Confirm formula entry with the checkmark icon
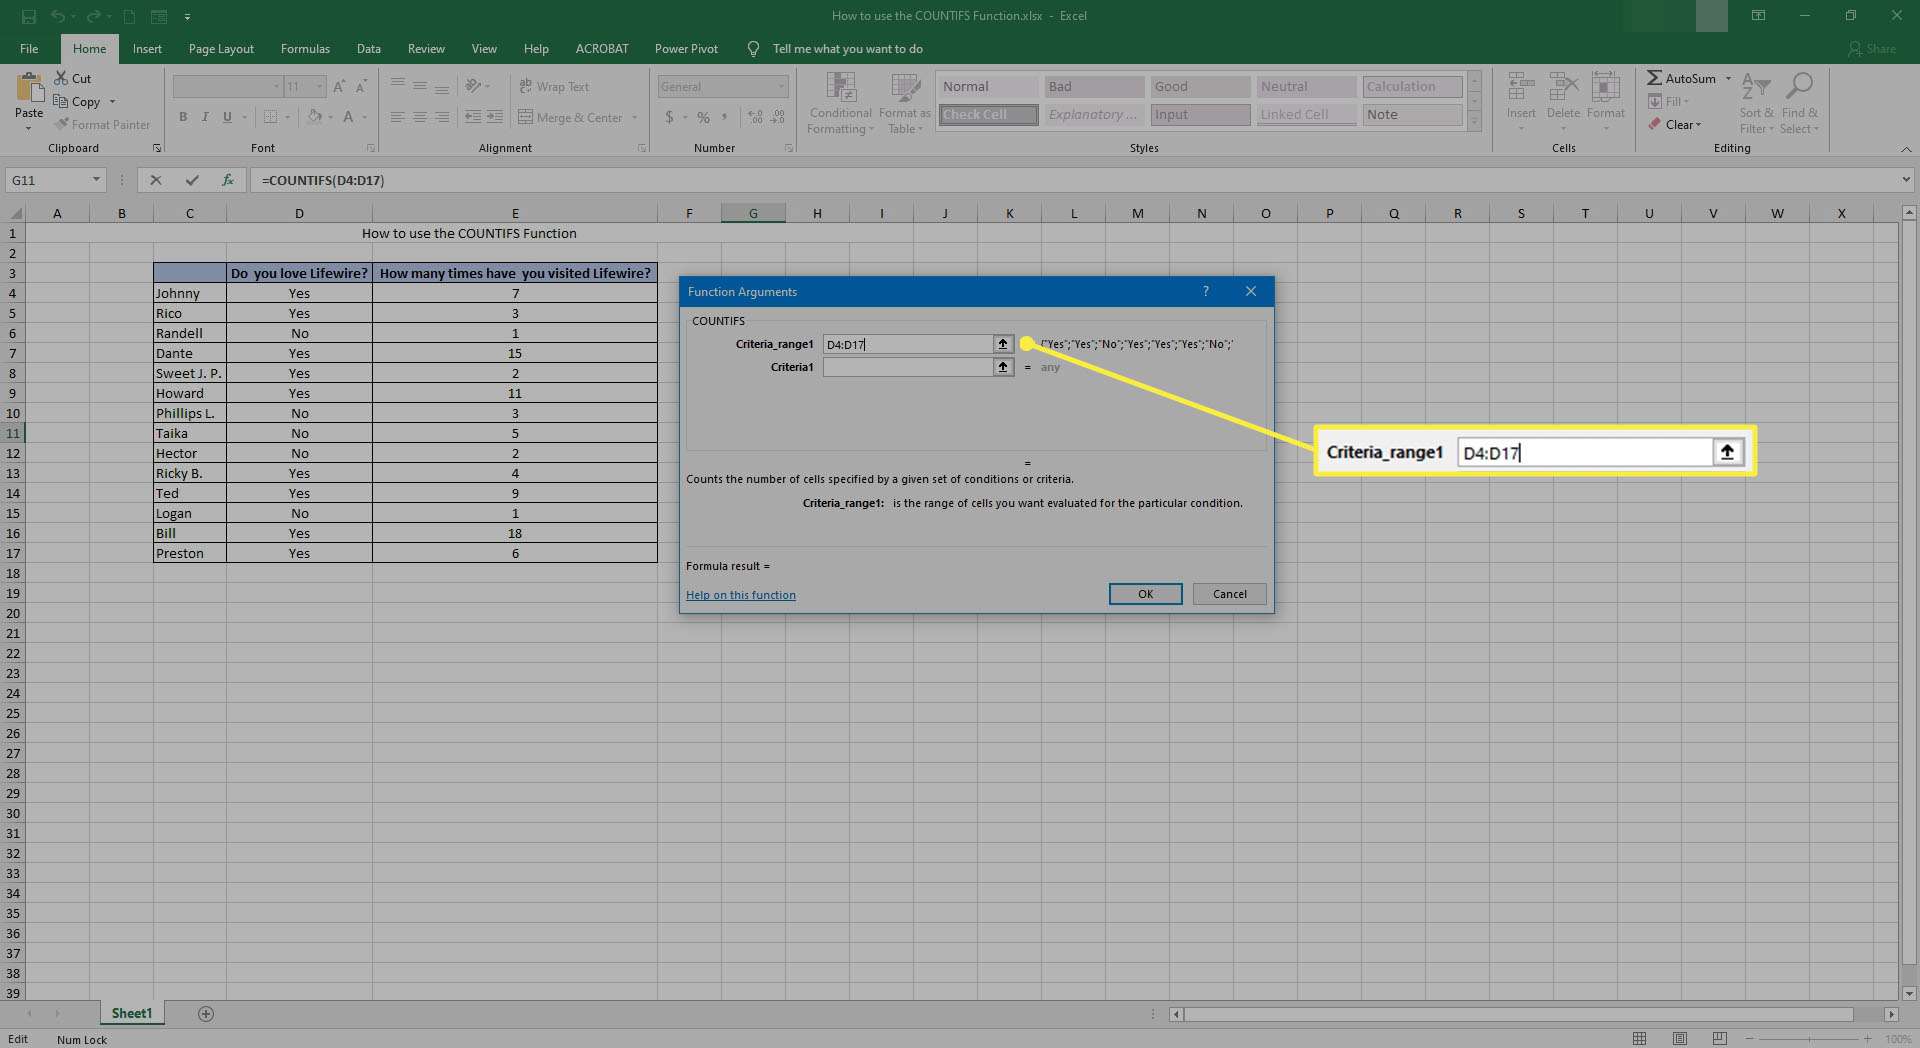 192,180
